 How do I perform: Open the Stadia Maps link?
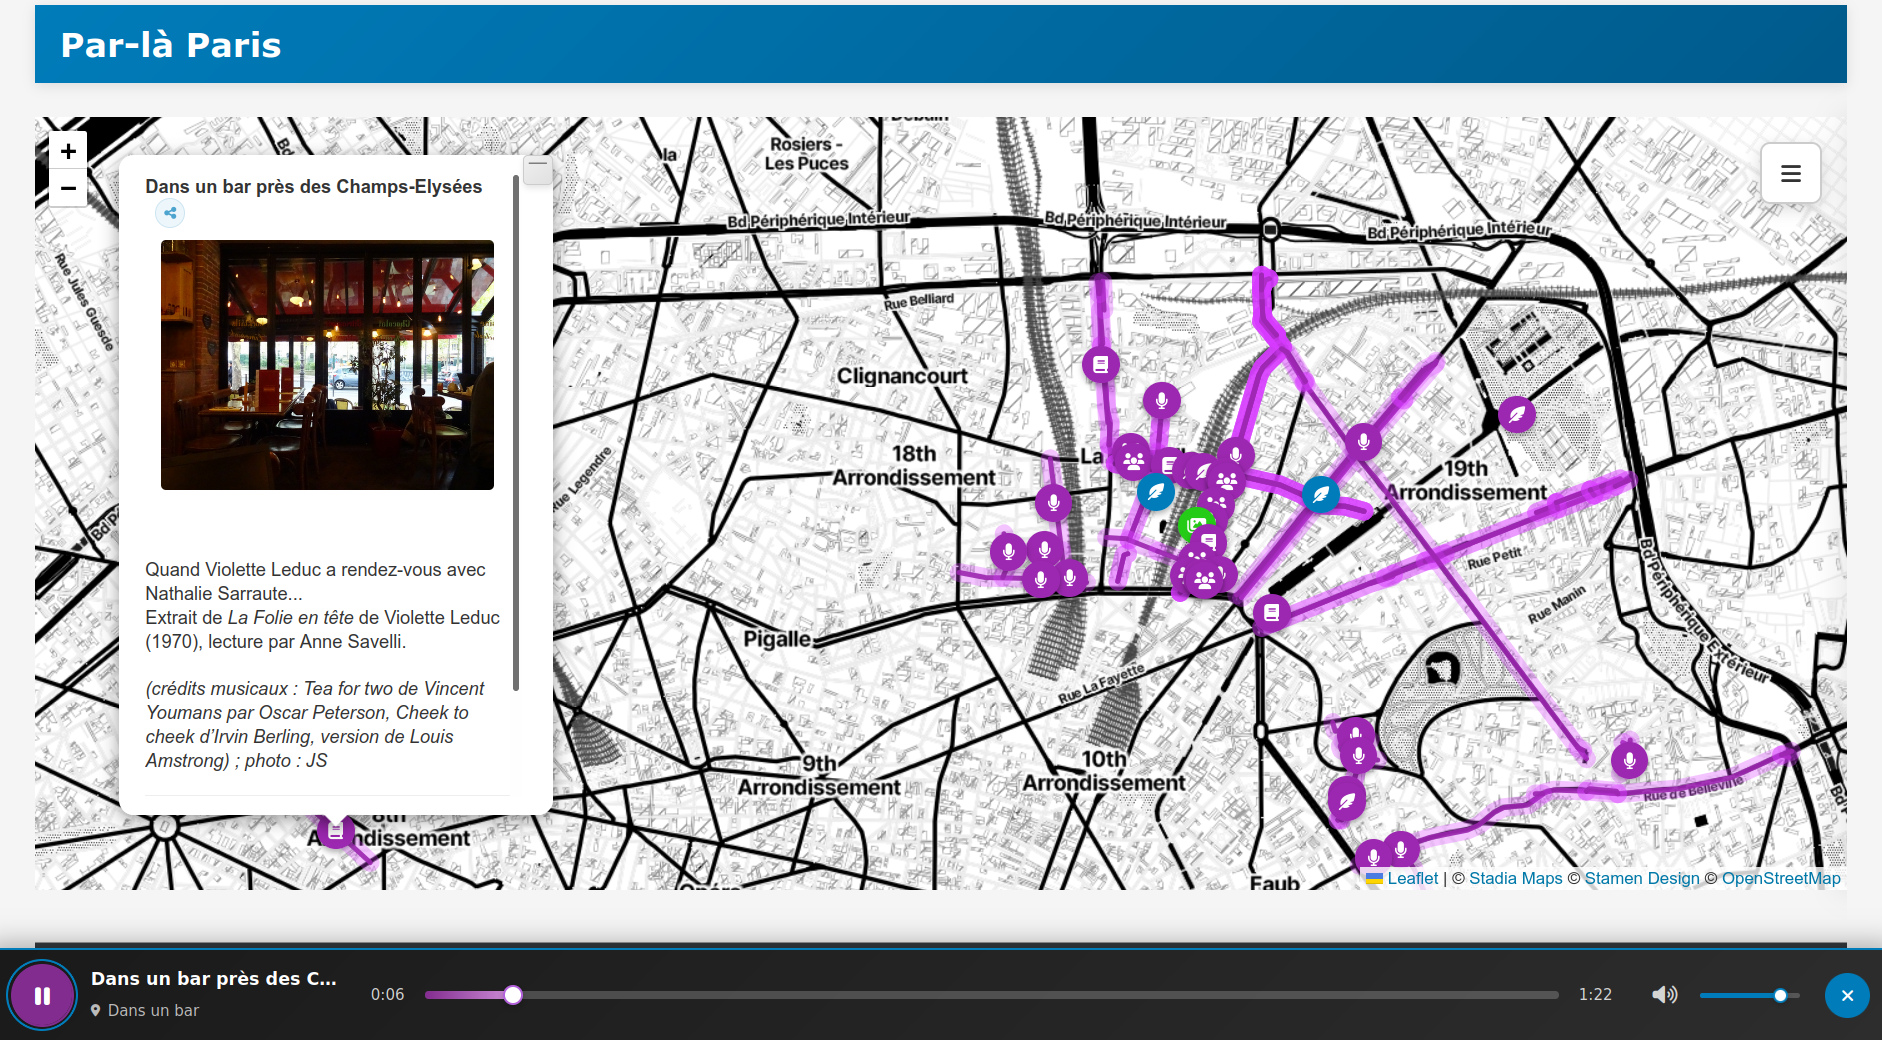[1515, 878]
